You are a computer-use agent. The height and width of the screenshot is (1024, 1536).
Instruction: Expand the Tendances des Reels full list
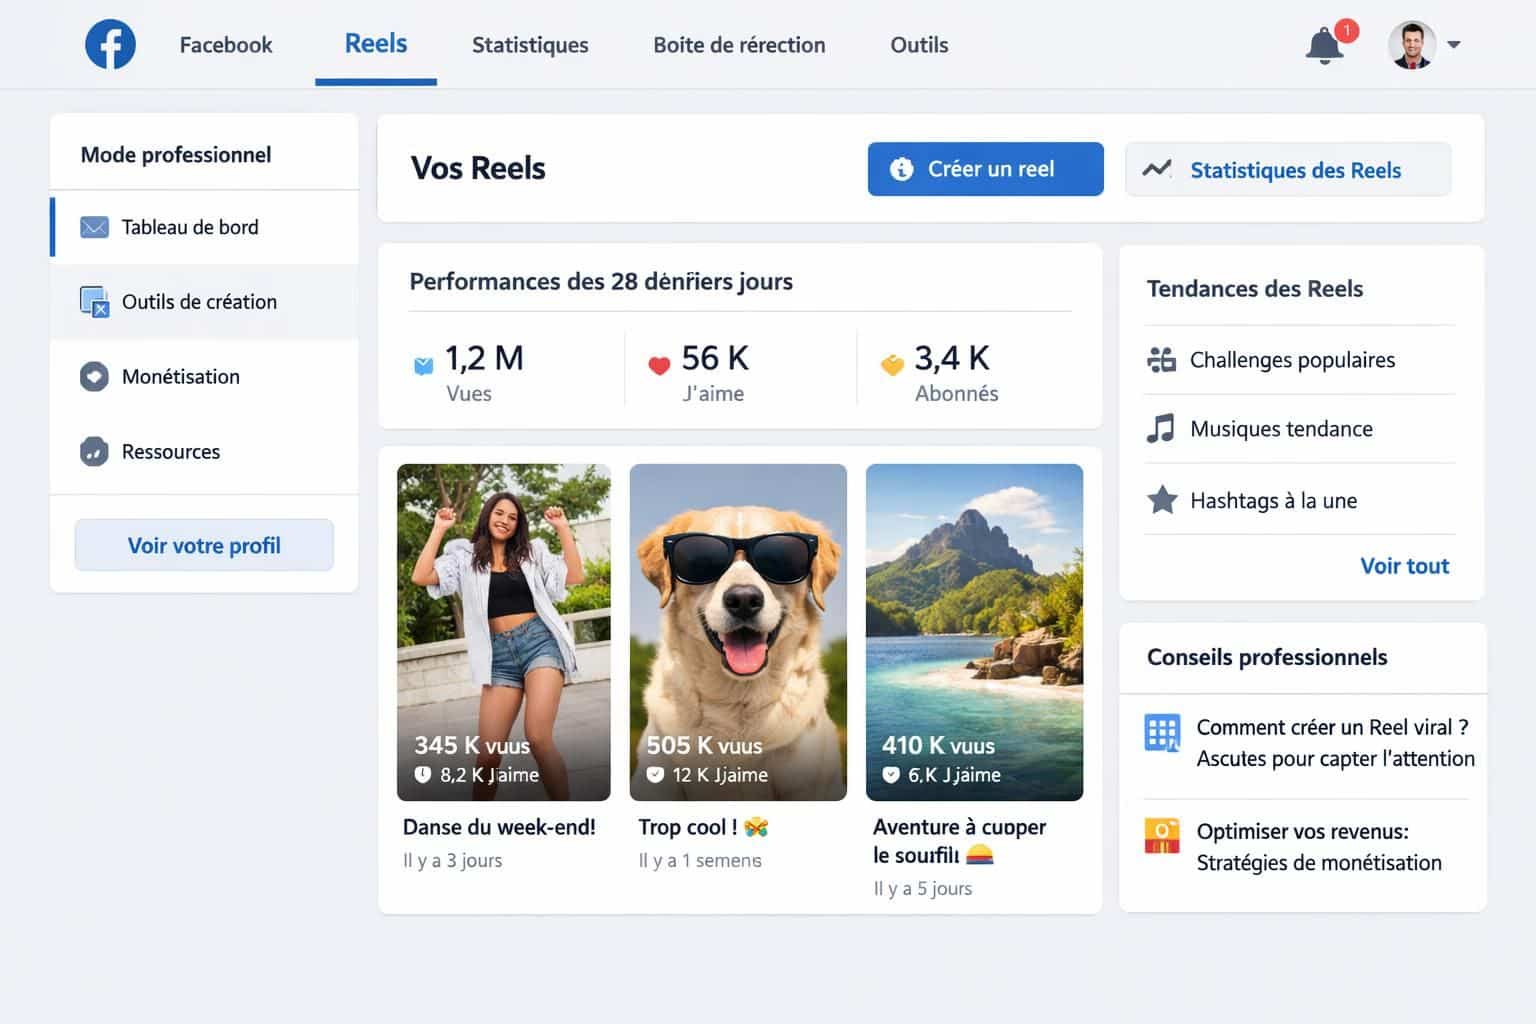tap(1404, 565)
